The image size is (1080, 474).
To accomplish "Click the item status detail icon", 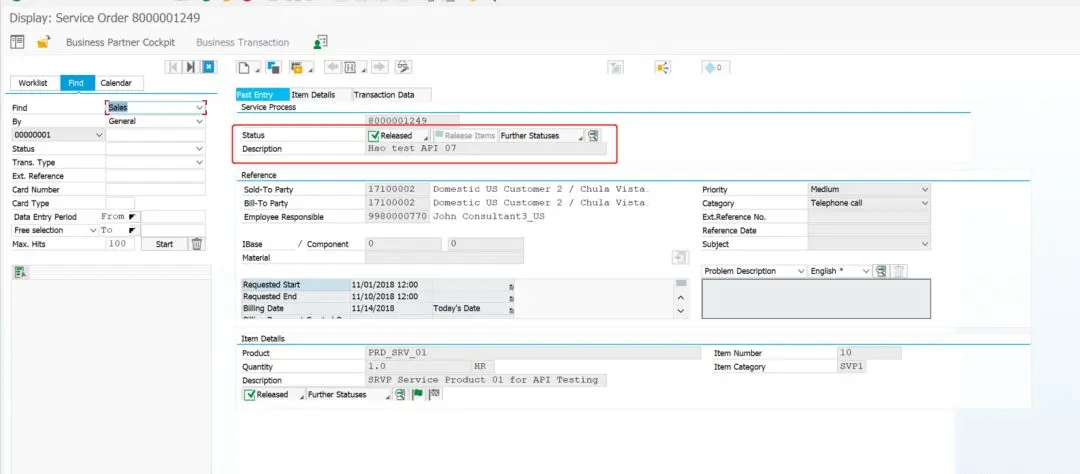I will pyautogui.click(x=400, y=395).
